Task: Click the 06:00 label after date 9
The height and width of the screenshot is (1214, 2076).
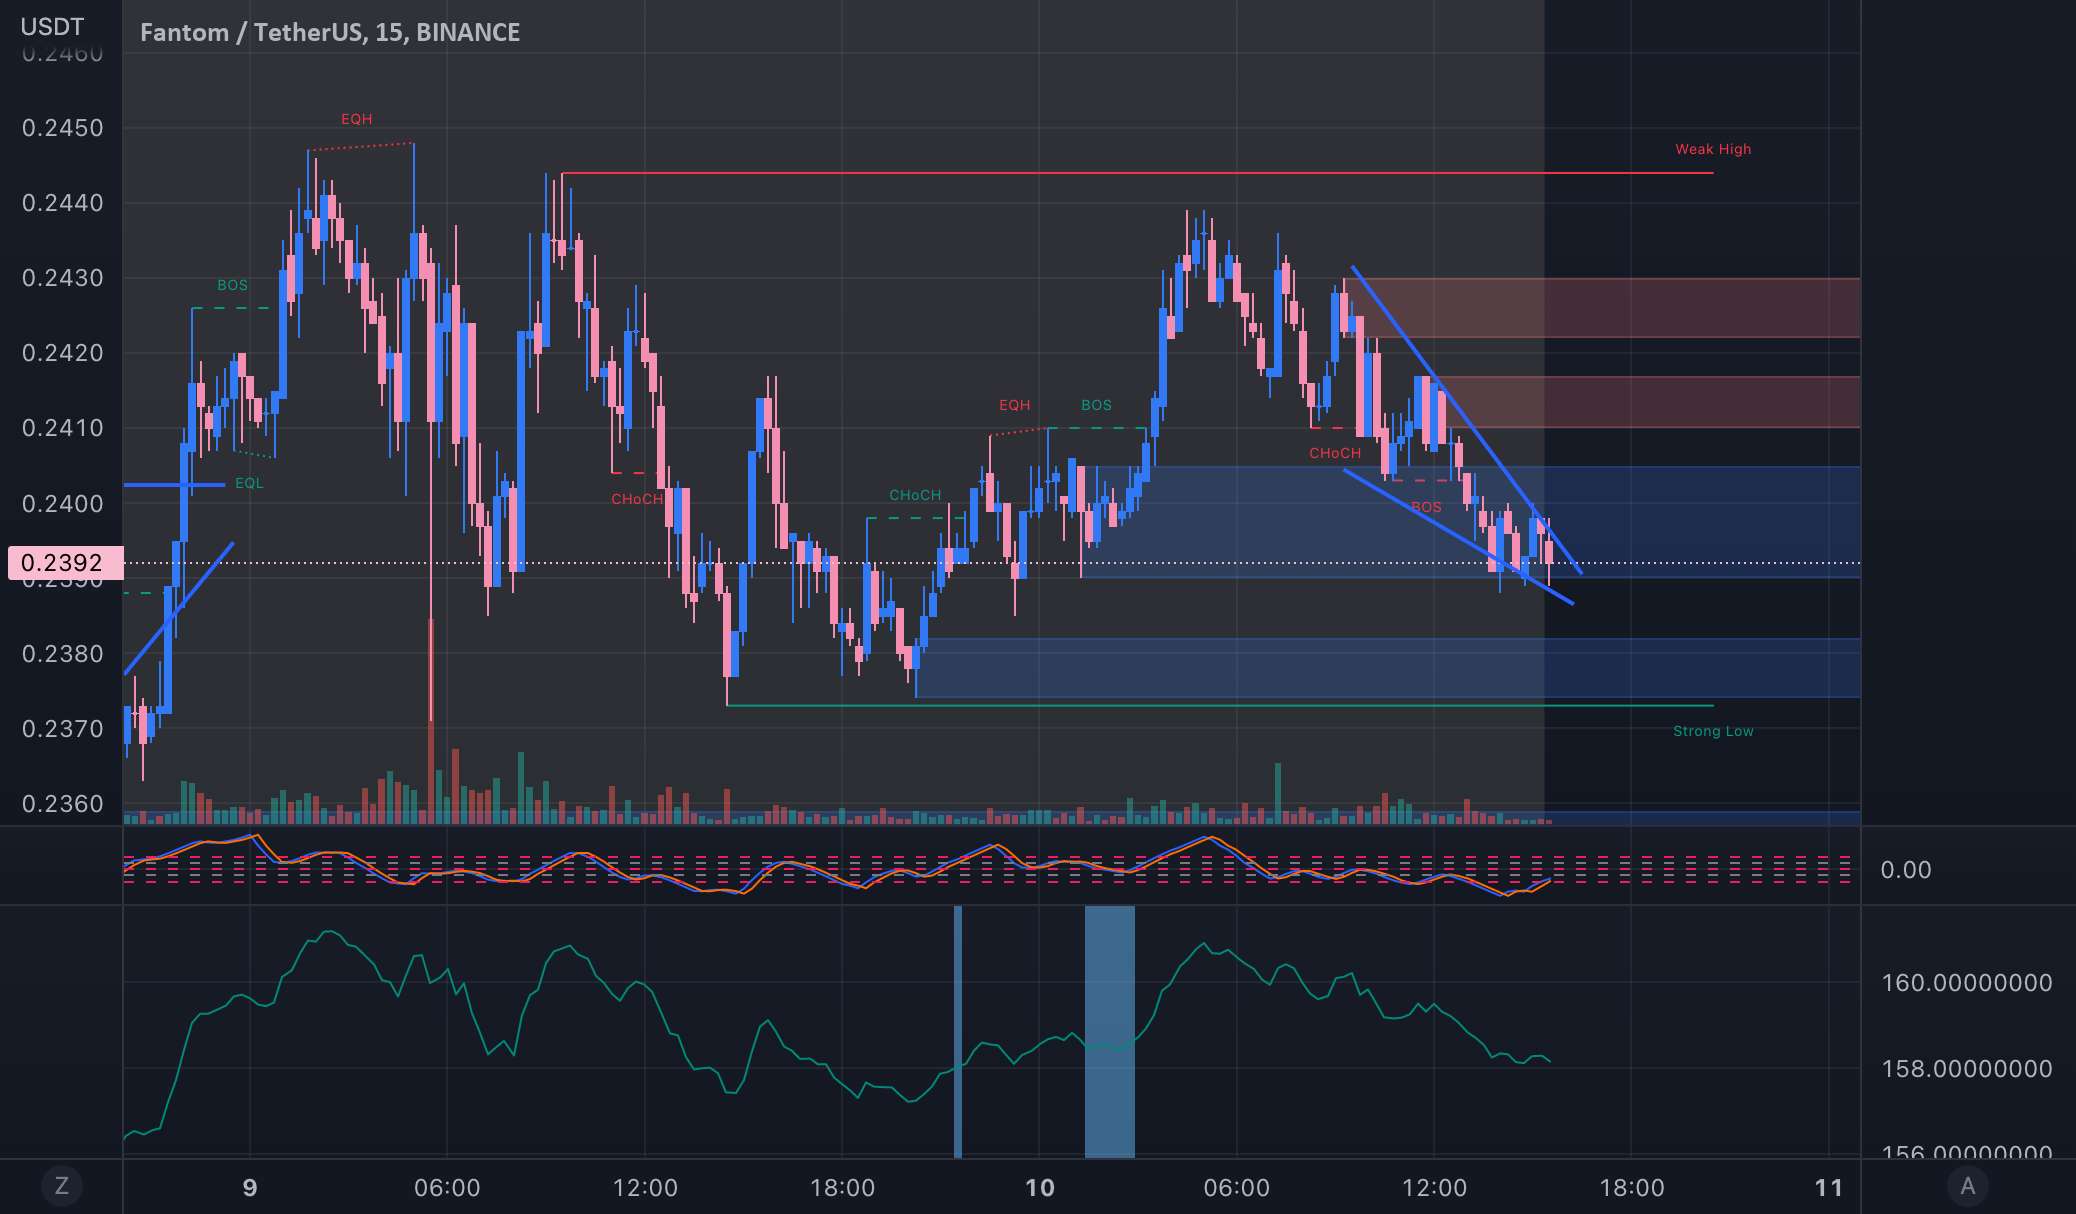Action: (447, 1188)
